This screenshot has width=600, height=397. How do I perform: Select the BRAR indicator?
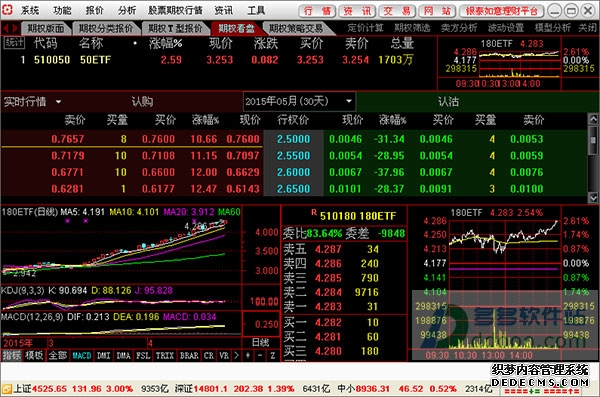189,356
